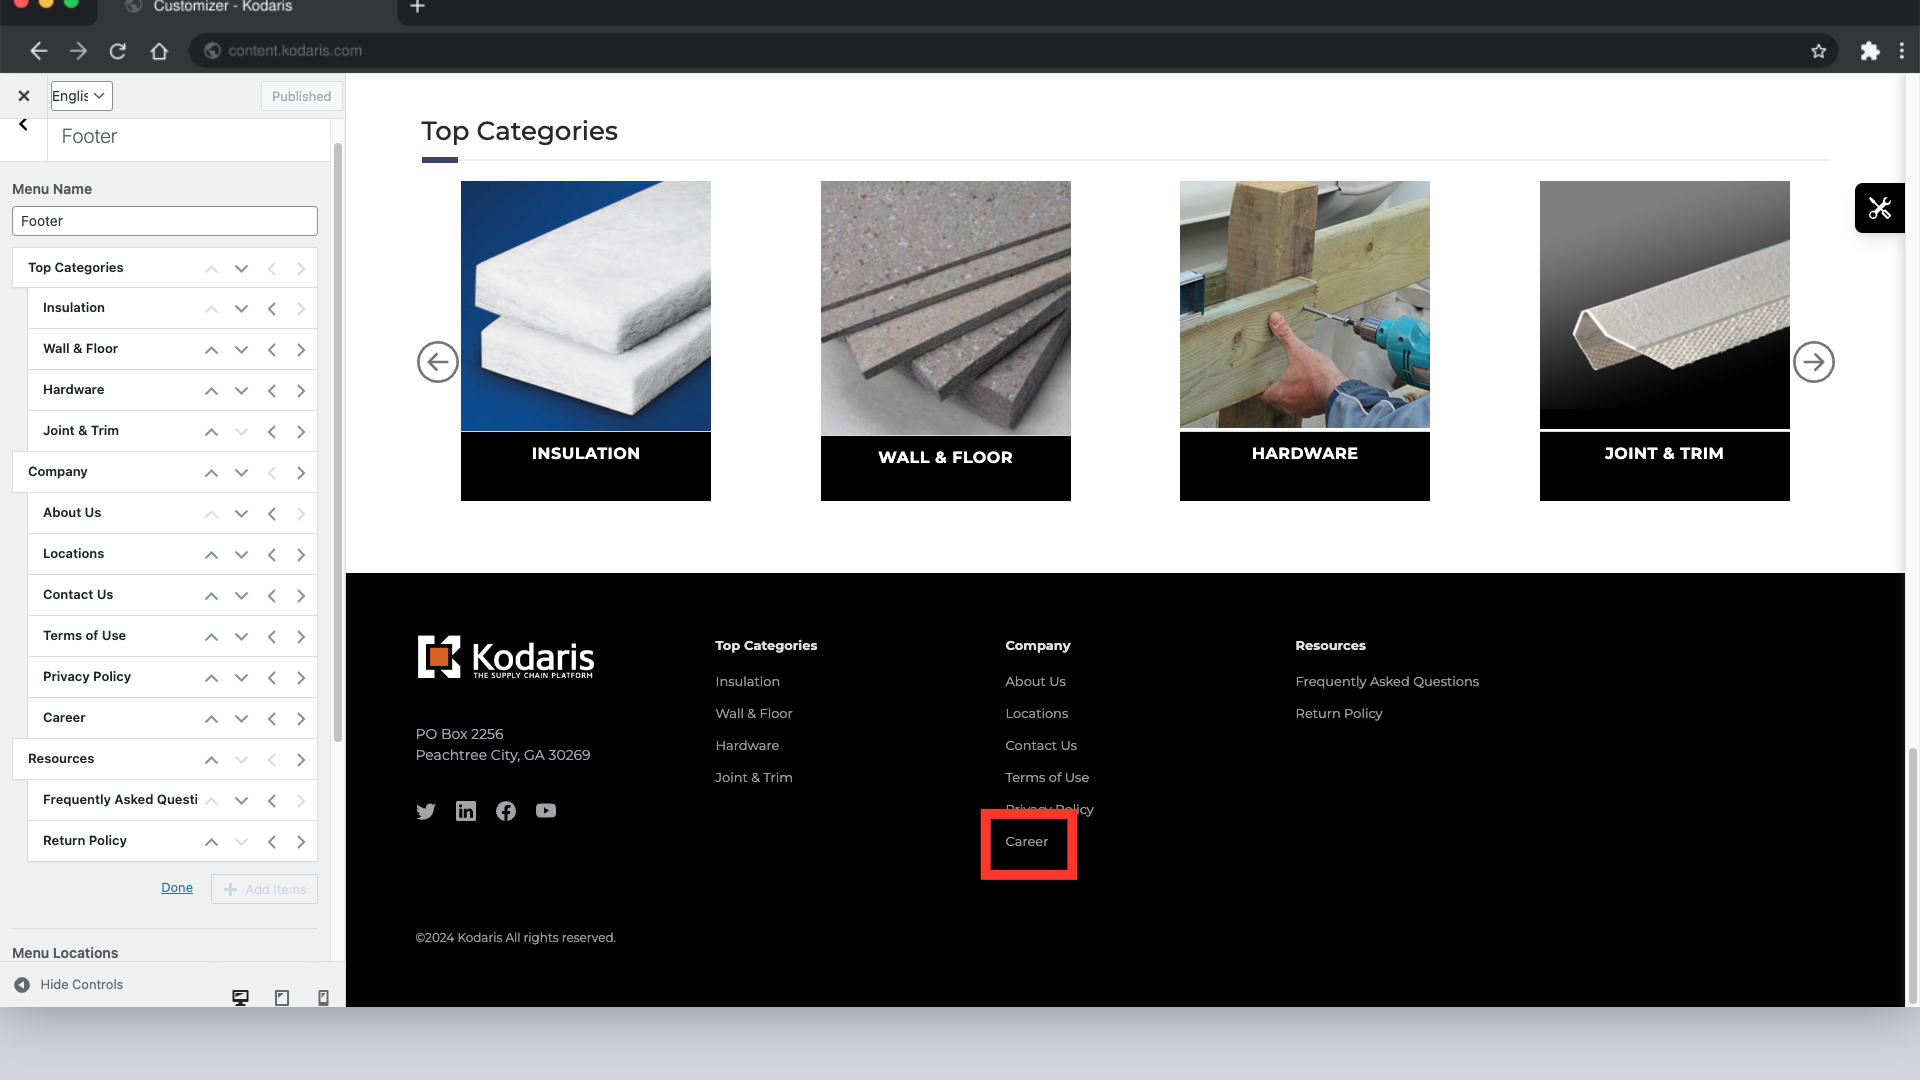The width and height of the screenshot is (1920, 1080).
Task: Open LinkedIn icon in footer
Action: (x=466, y=811)
